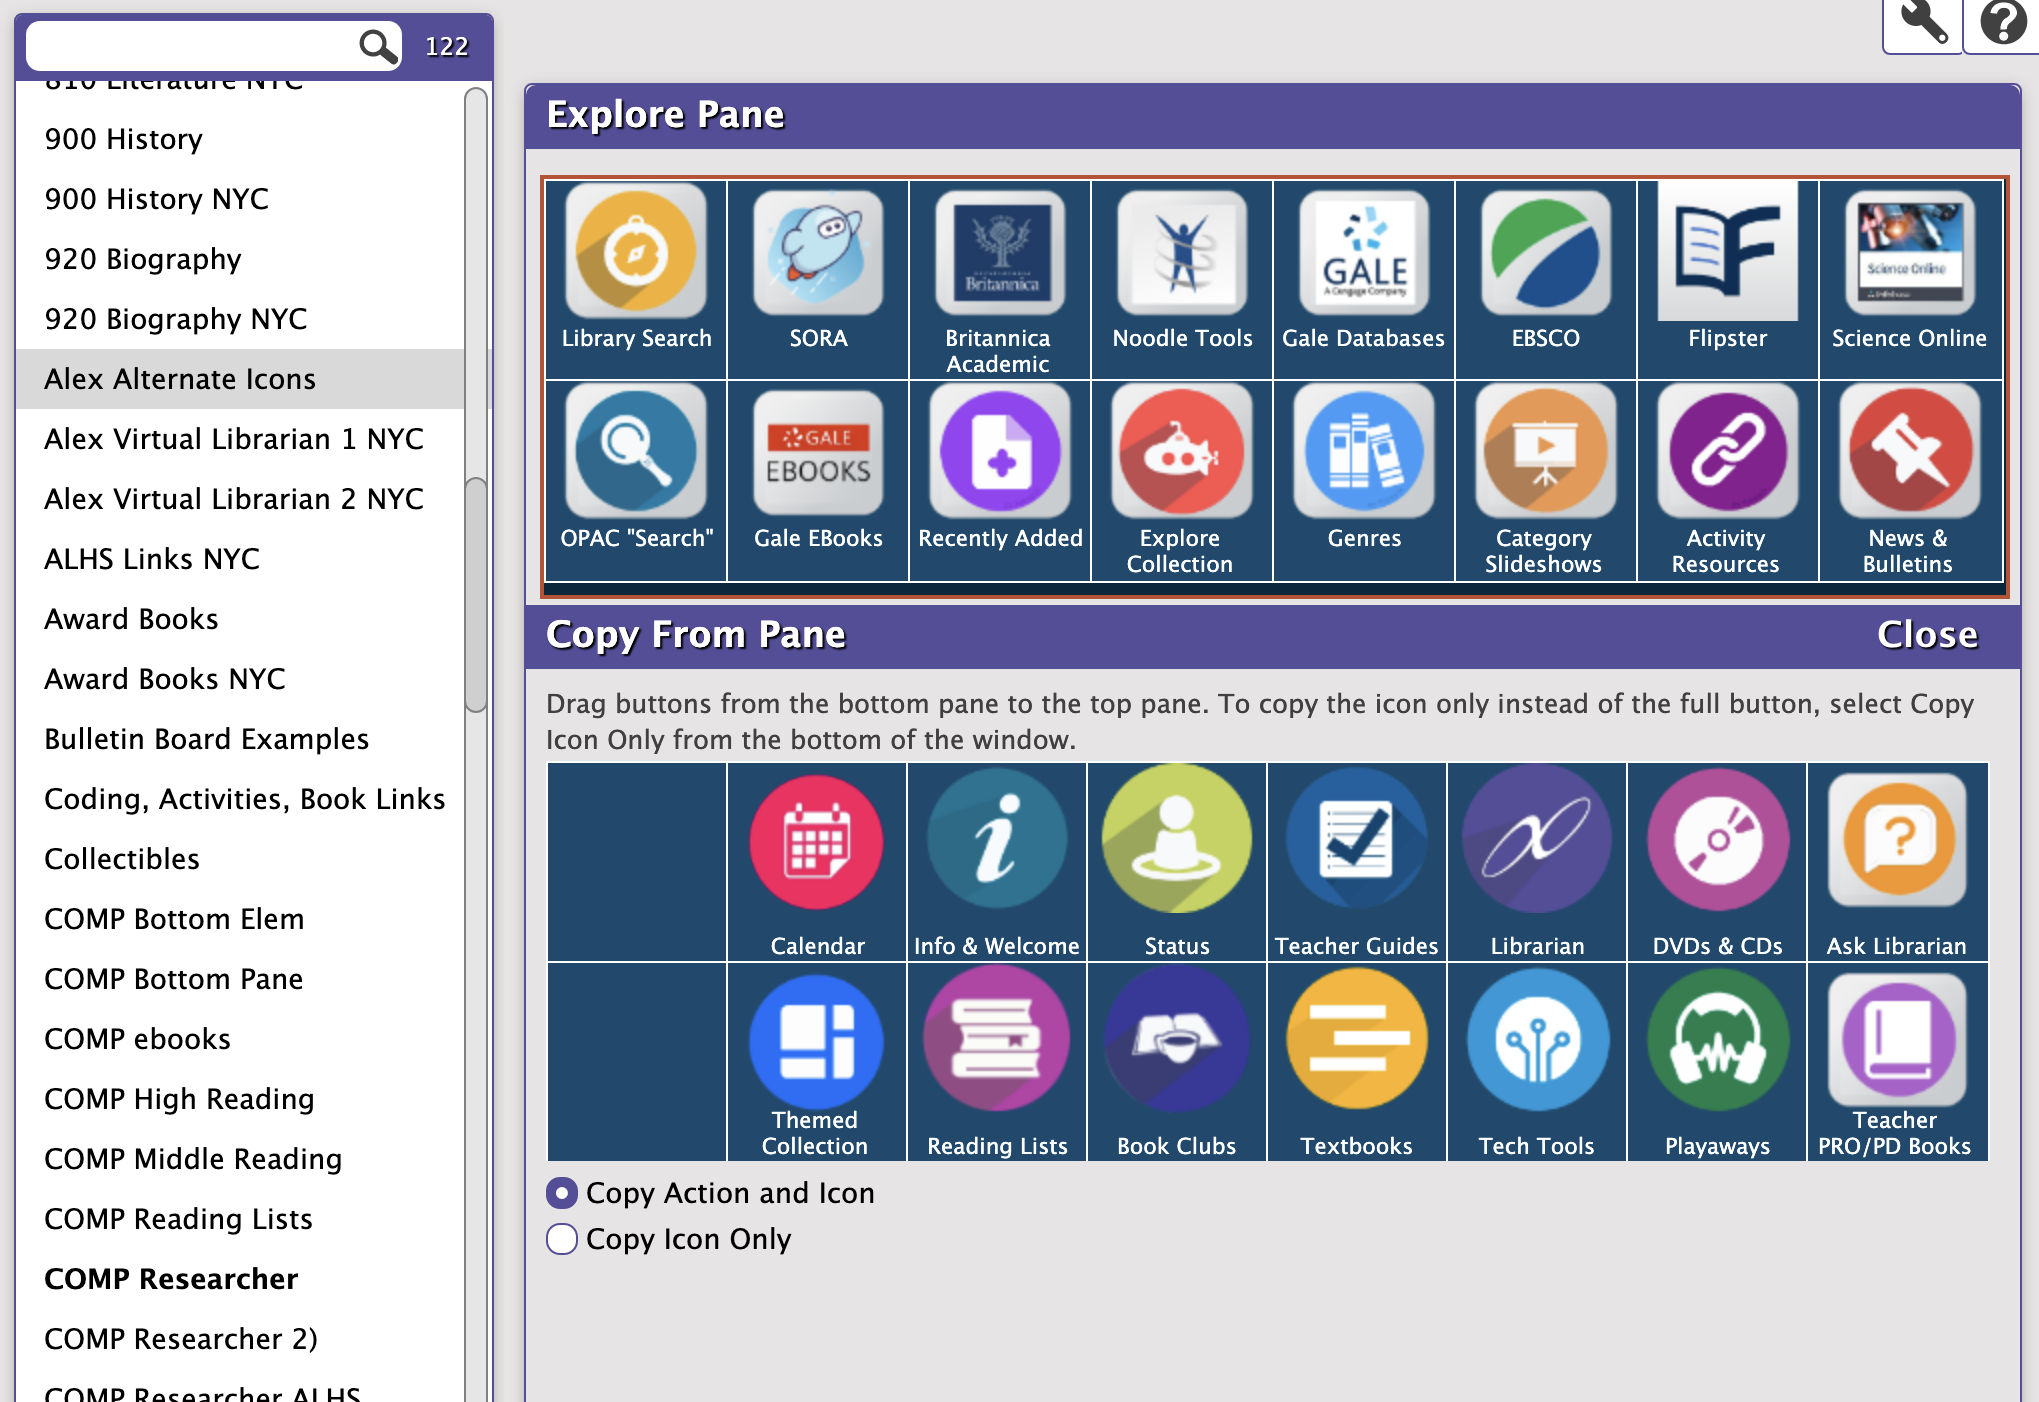Click the Recently Added icon
The height and width of the screenshot is (1402, 2039).
coord(1000,451)
